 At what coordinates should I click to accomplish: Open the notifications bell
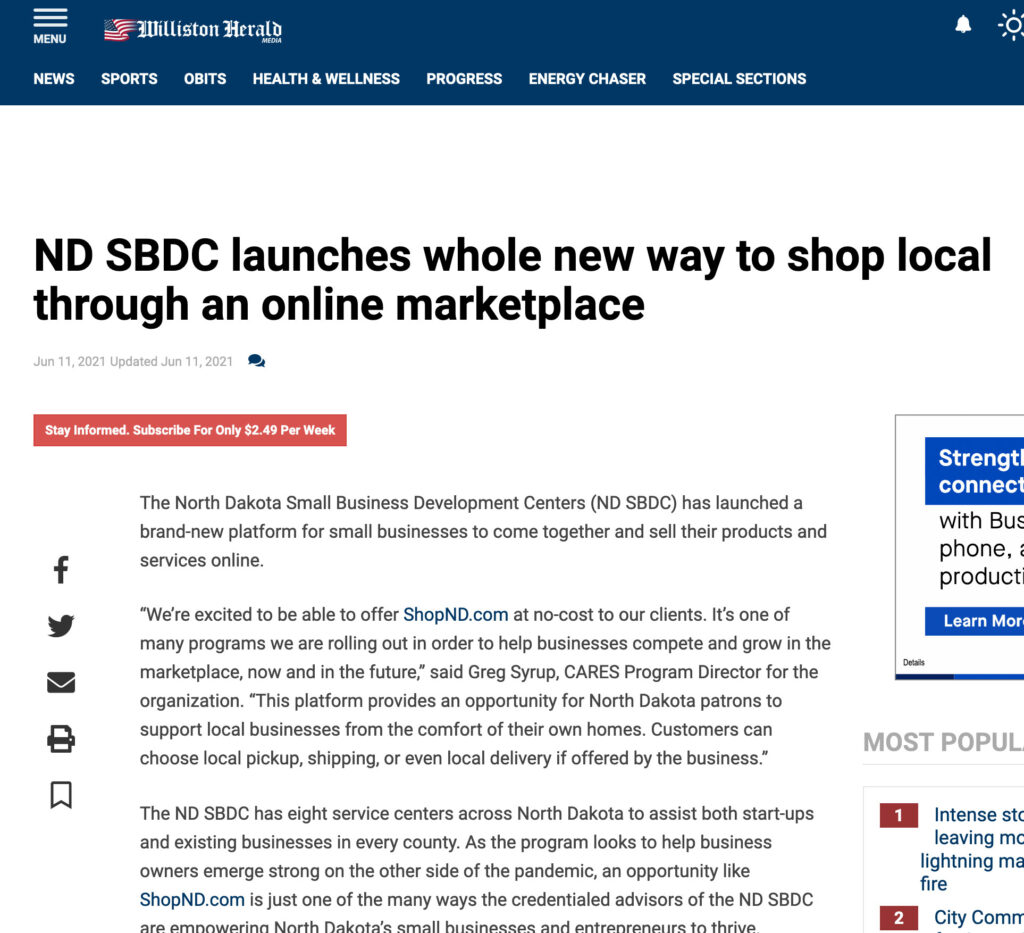click(x=963, y=25)
